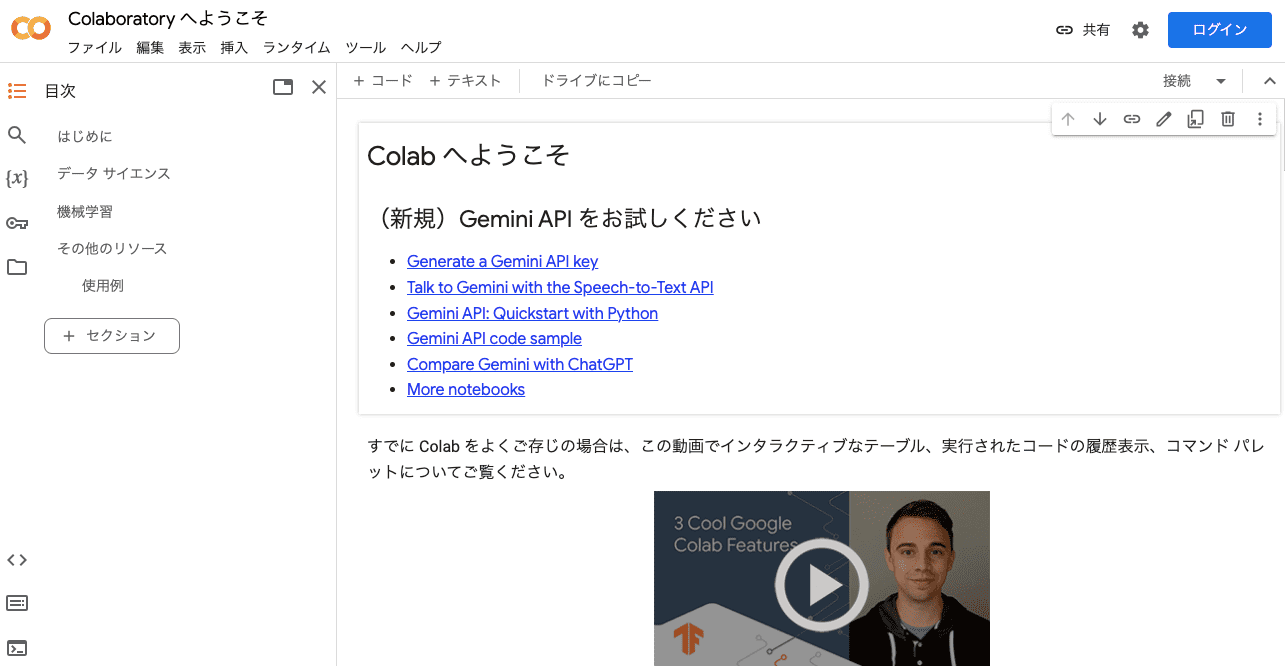Open the Gemini API: Quickstart with Python link
Image resolution: width=1285 pixels, height=666 pixels.
(532, 313)
